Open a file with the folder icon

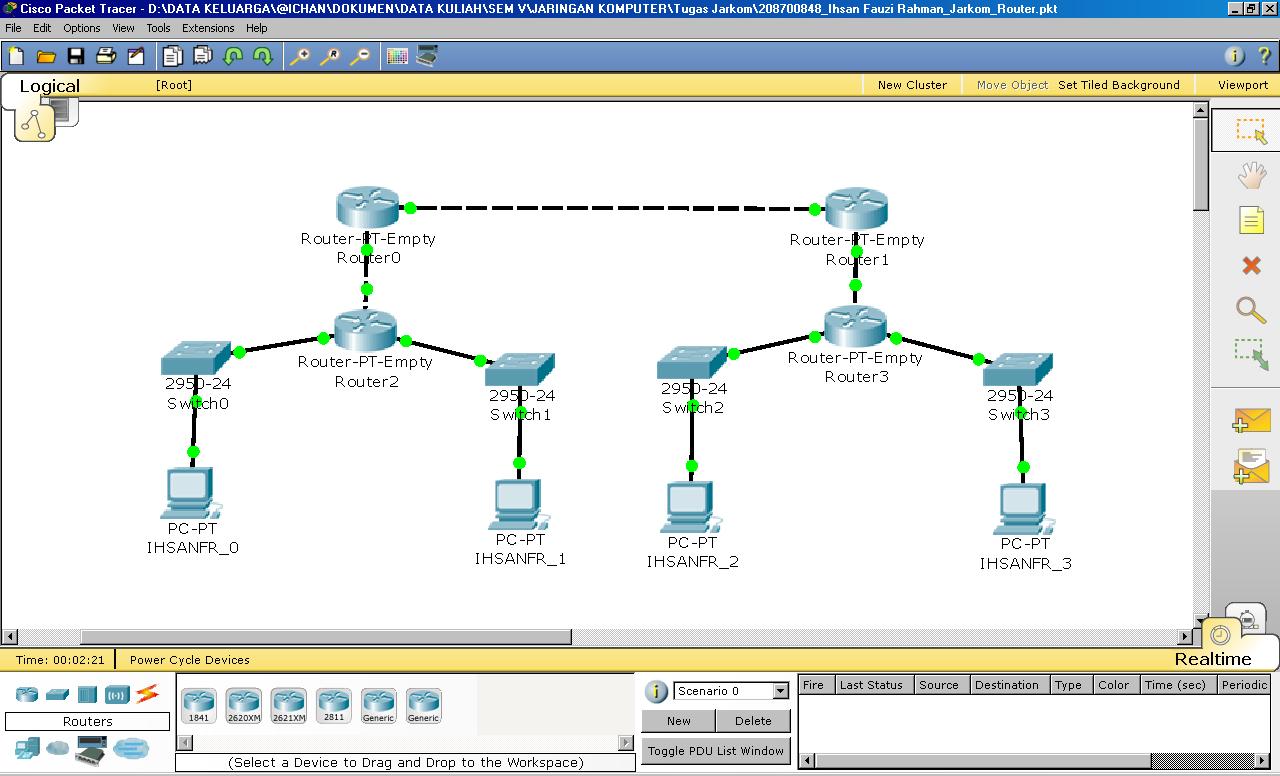pyautogui.click(x=46, y=56)
